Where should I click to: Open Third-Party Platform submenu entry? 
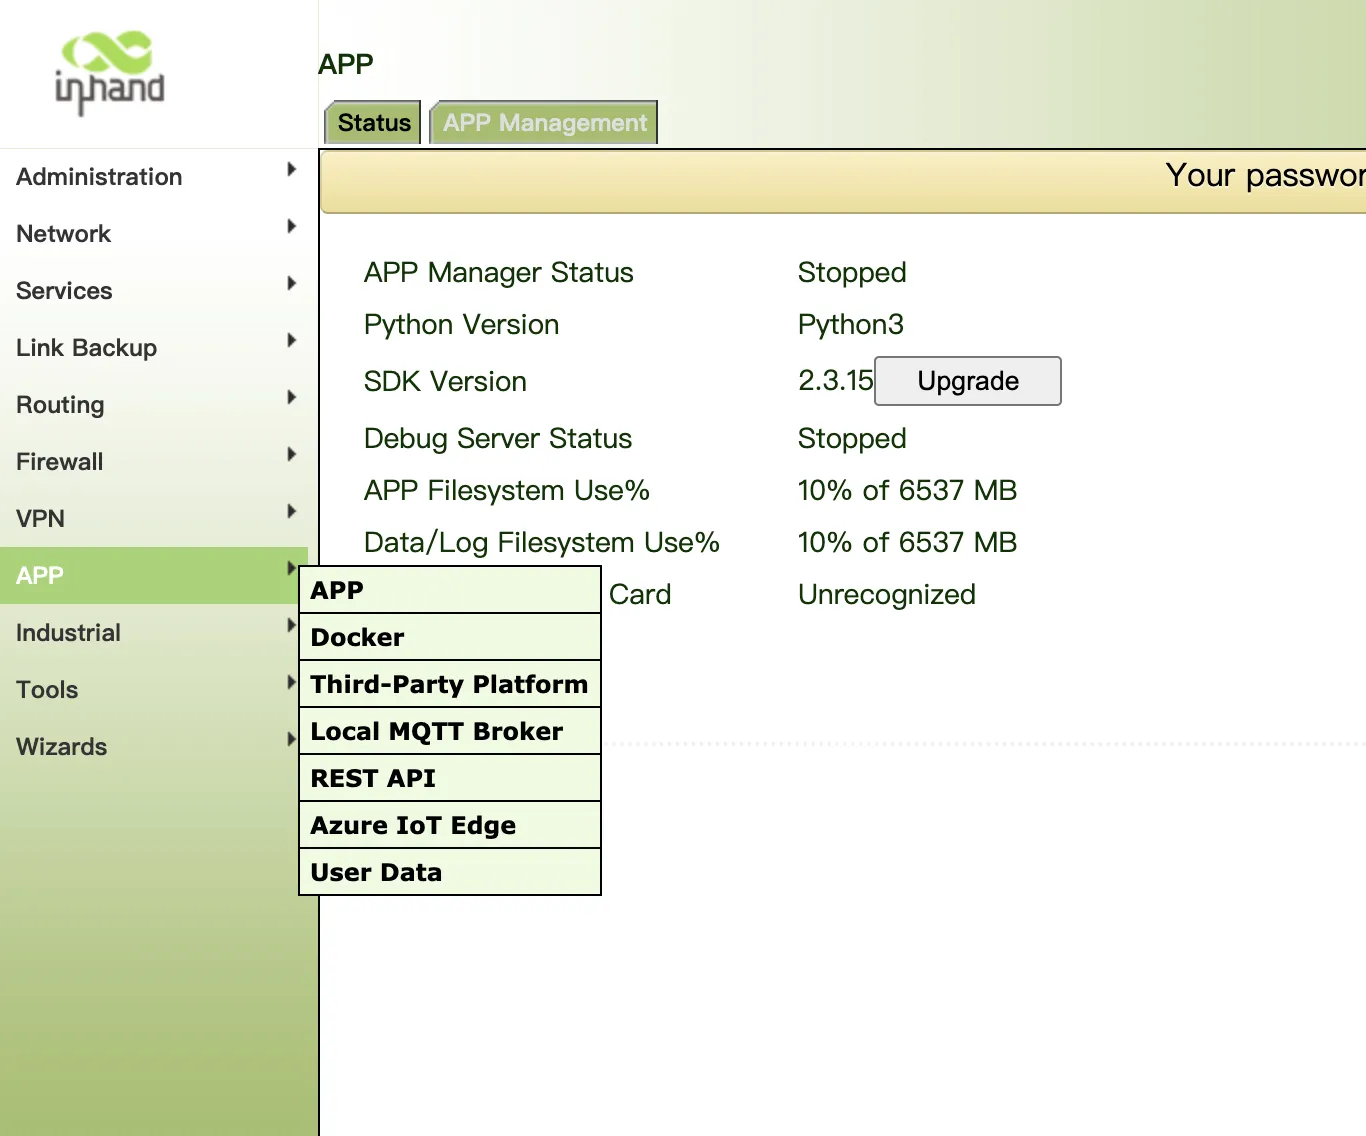click(x=450, y=684)
